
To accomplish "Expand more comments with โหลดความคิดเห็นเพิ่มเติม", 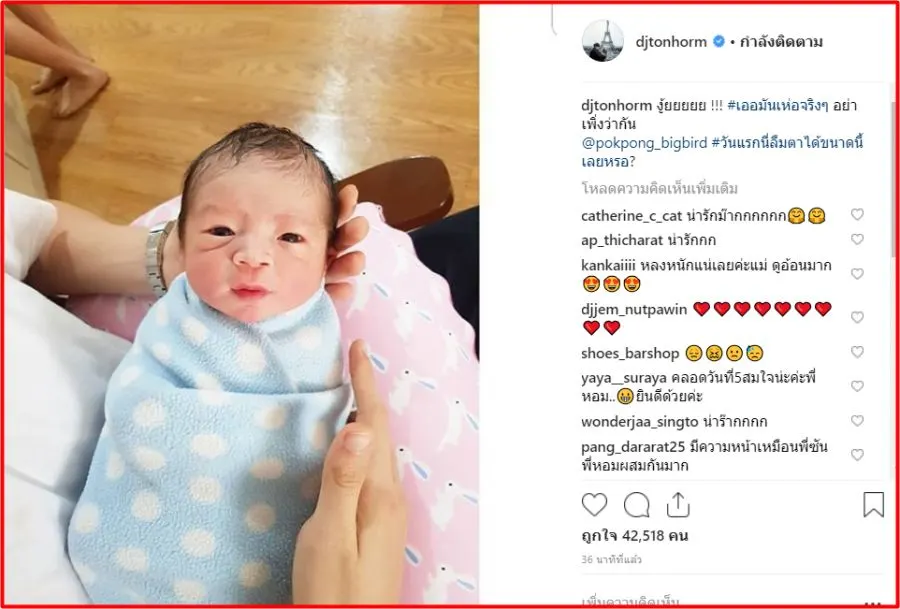I will pos(660,188).
